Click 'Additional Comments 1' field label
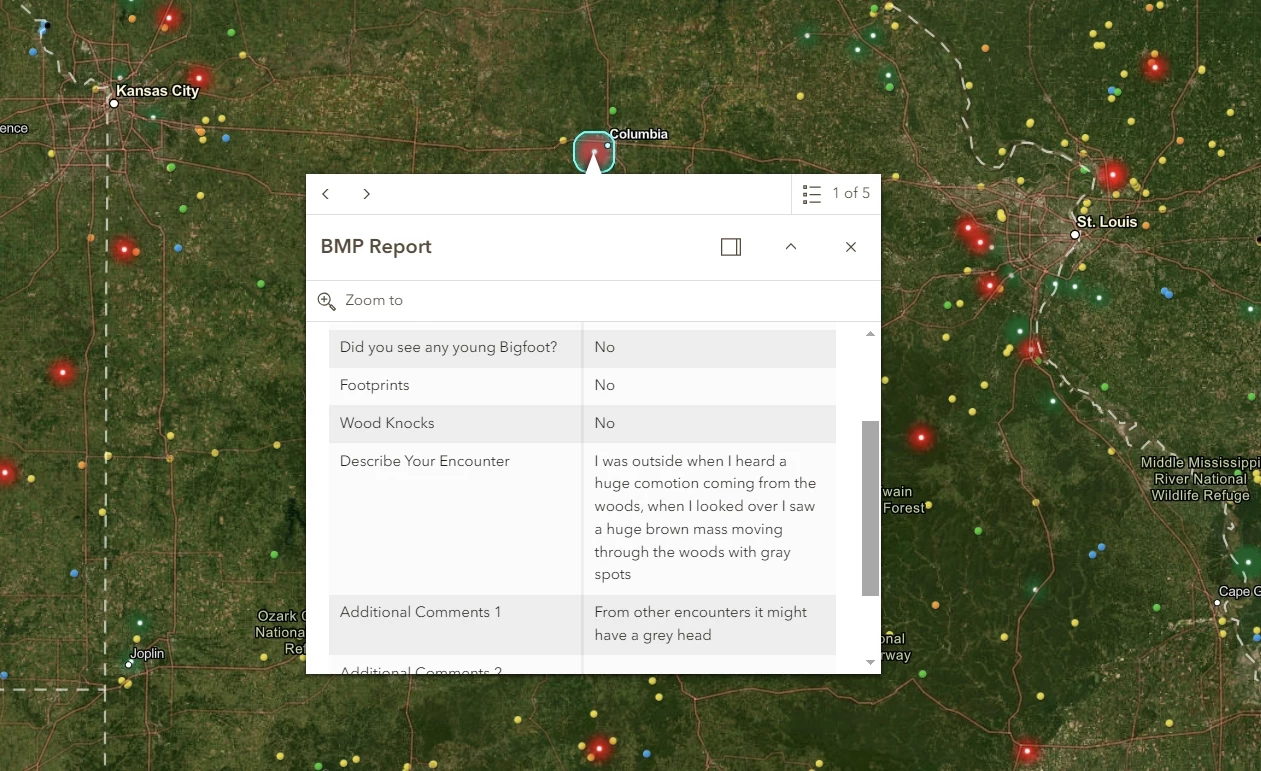The width and height of the screenshot is (1261, 771). coord(421,612)
